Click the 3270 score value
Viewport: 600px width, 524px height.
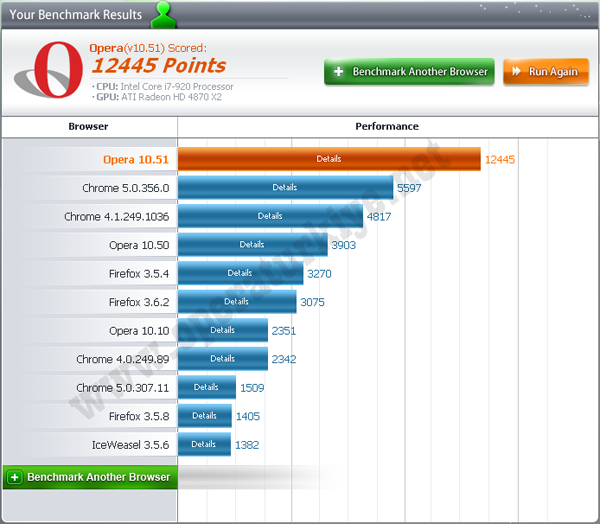point(320,274)
